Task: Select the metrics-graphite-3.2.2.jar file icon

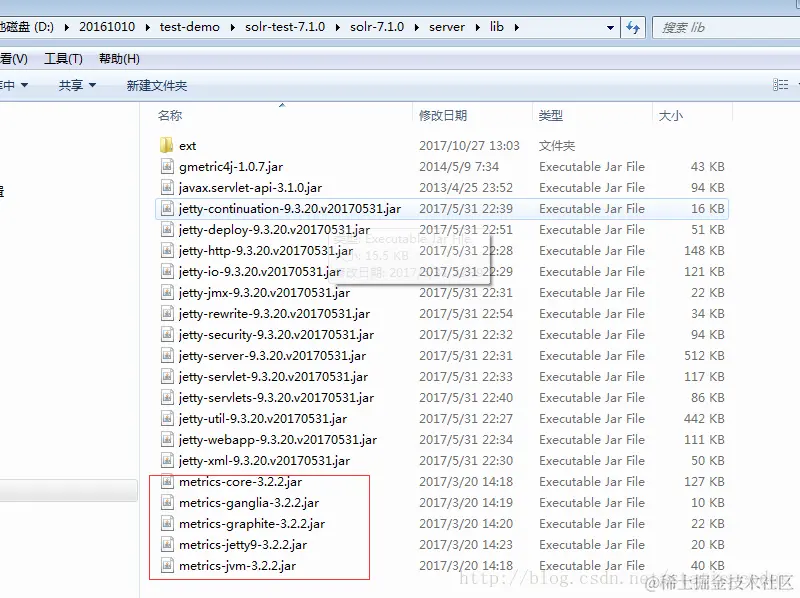Action: pyautogui.click(x=167, y=524)
